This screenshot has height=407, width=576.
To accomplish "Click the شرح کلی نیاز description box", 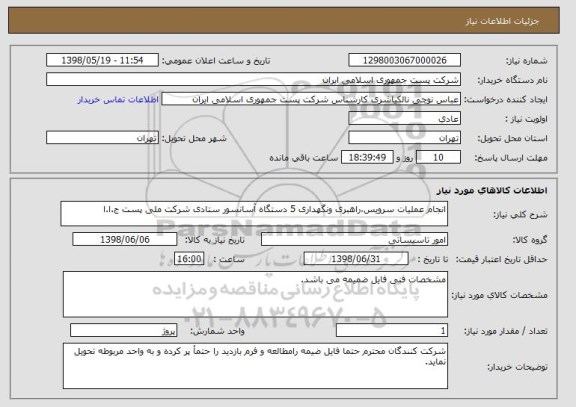I will click(x=254, y=213).
